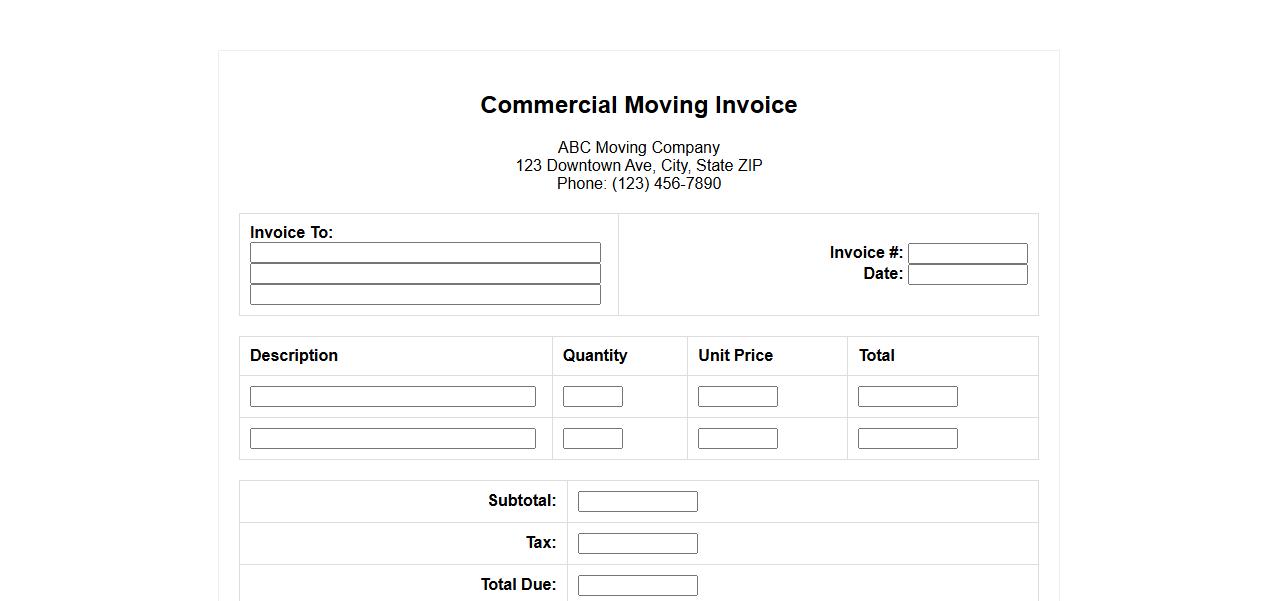Select the second Invoice To input line
Viewport: 1278px width, 601px height.
coord(425,274)
